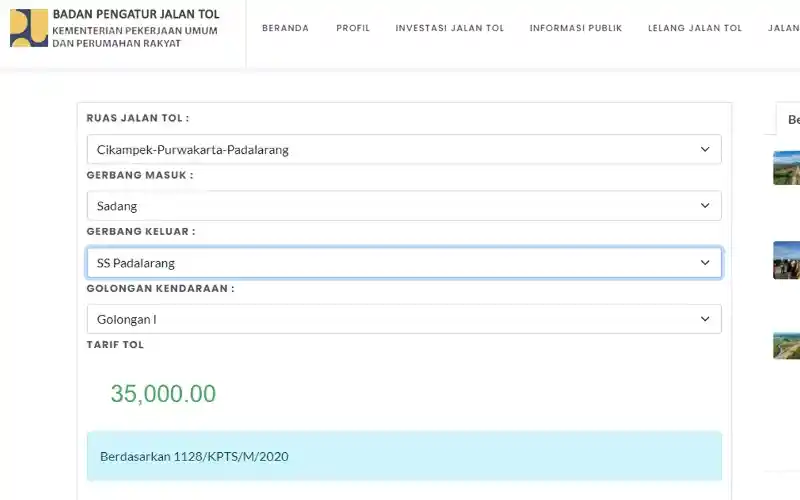The height and width of the screenshot is (500, 800).
Task: Click the Ruas Jalan Tol field label
Action: click(137, 118)
